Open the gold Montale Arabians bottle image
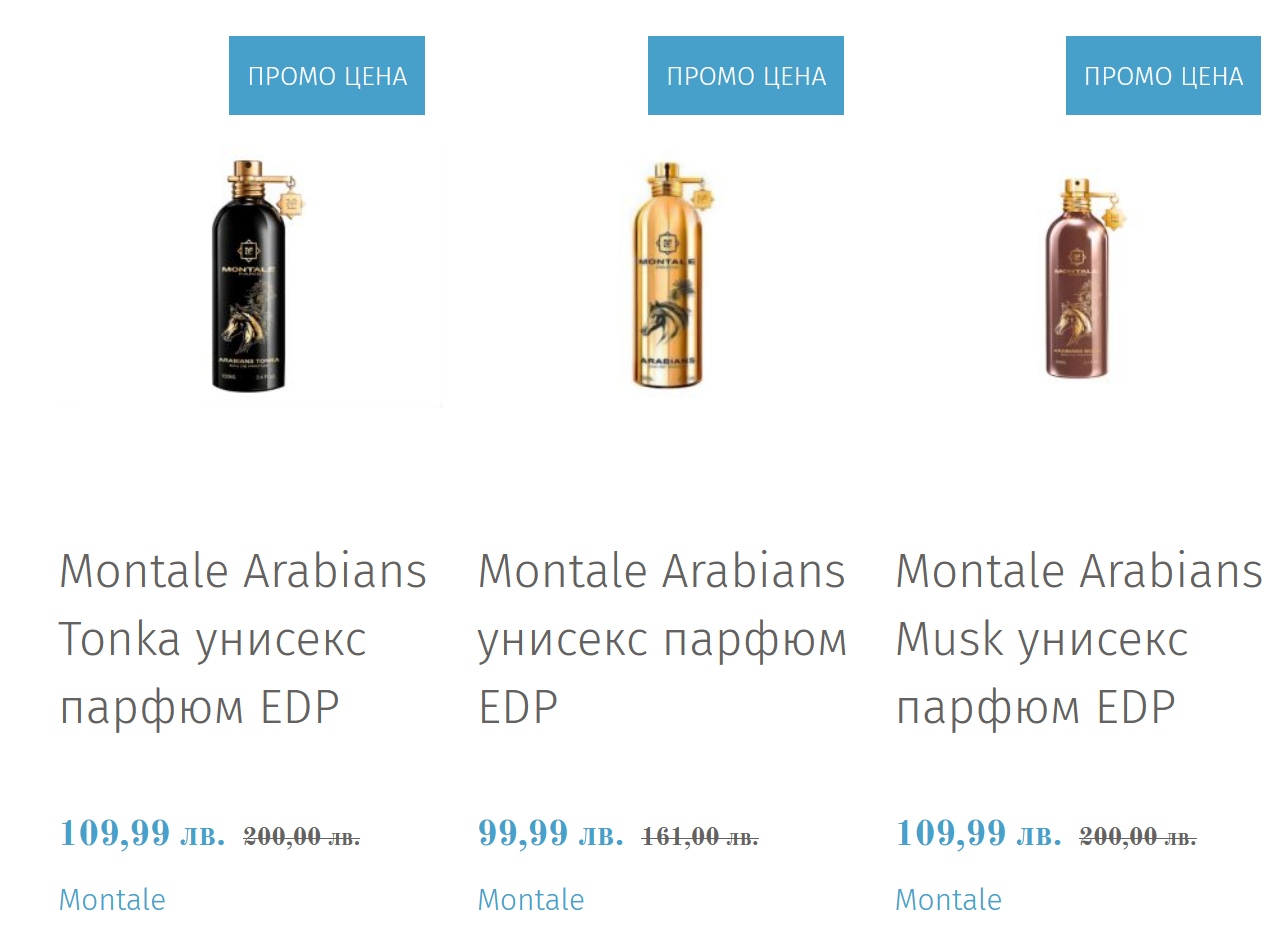The image size is (1281, 947). tap(669, 274)
